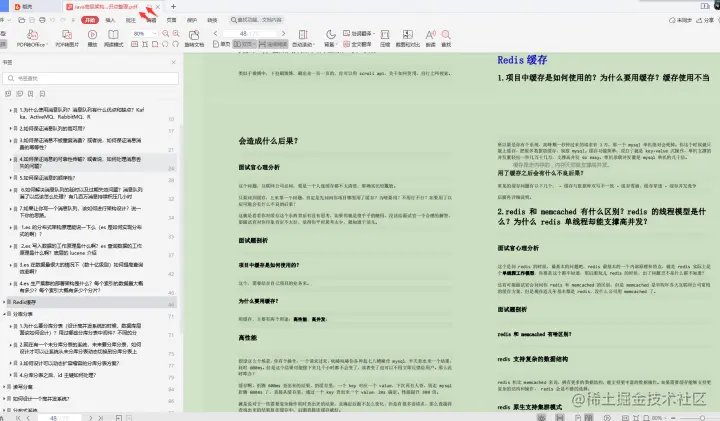Open bookmark '4.分库分表之后, id 主键如何处理?'
The image size is (720, 421).
58,375
